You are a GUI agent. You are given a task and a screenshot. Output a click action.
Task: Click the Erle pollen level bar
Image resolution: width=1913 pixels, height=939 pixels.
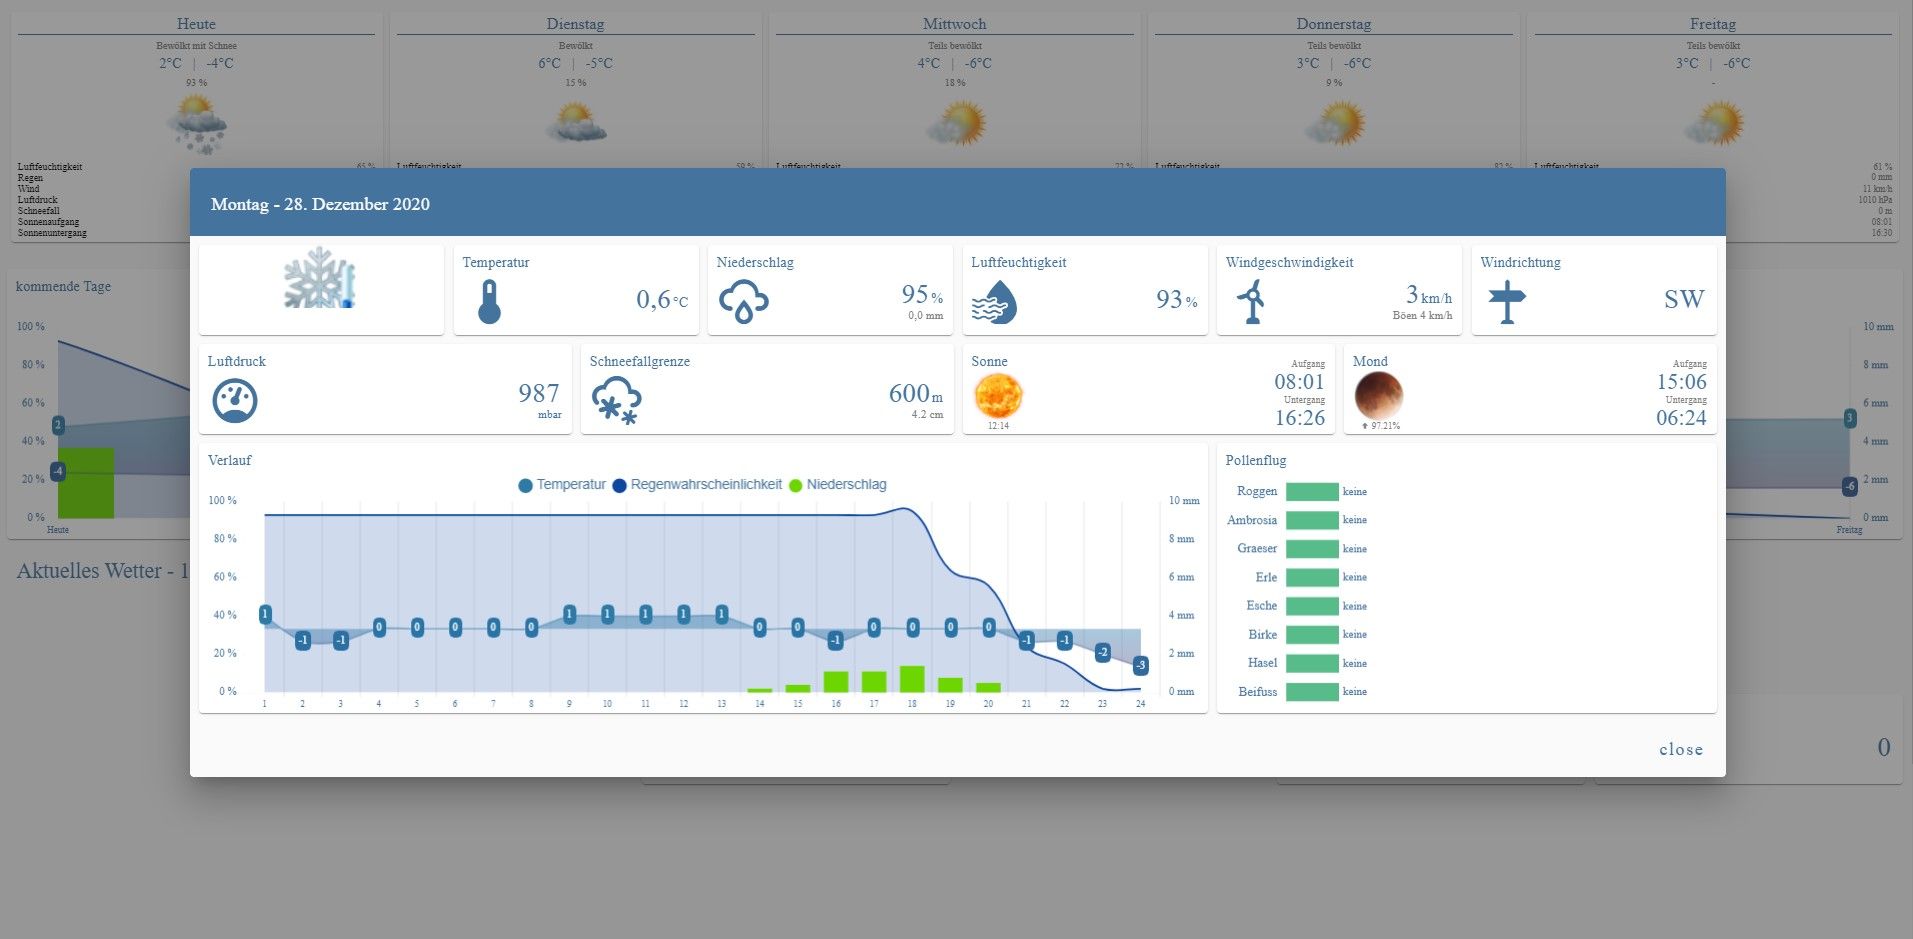point(1312,577)
